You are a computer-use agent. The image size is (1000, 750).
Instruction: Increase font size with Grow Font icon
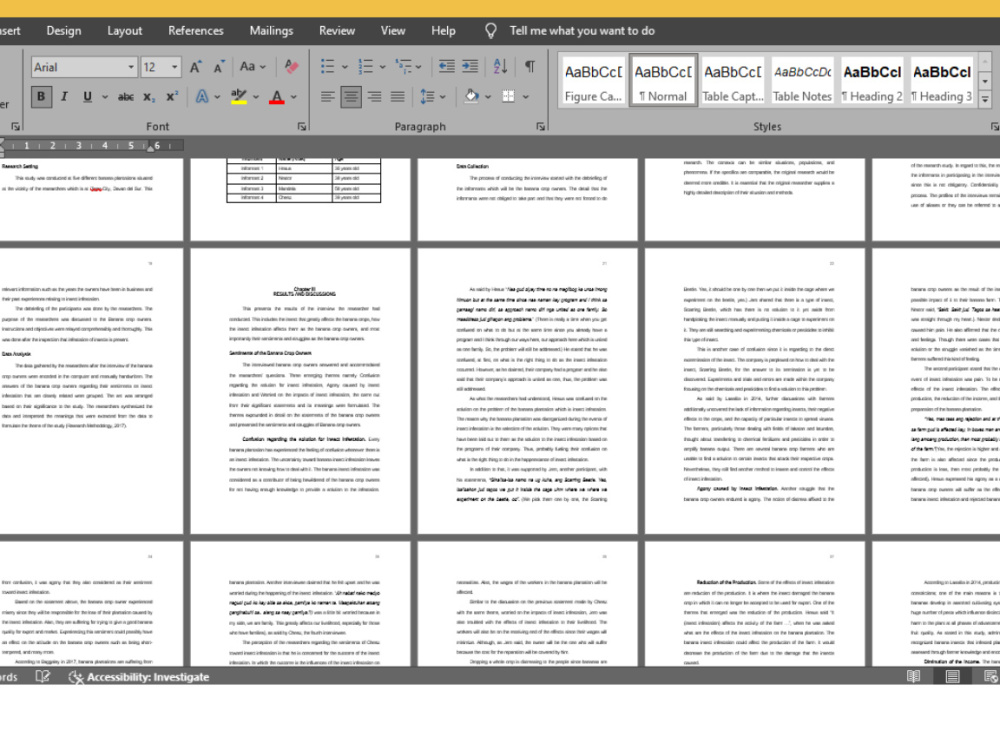click(196, 67)
